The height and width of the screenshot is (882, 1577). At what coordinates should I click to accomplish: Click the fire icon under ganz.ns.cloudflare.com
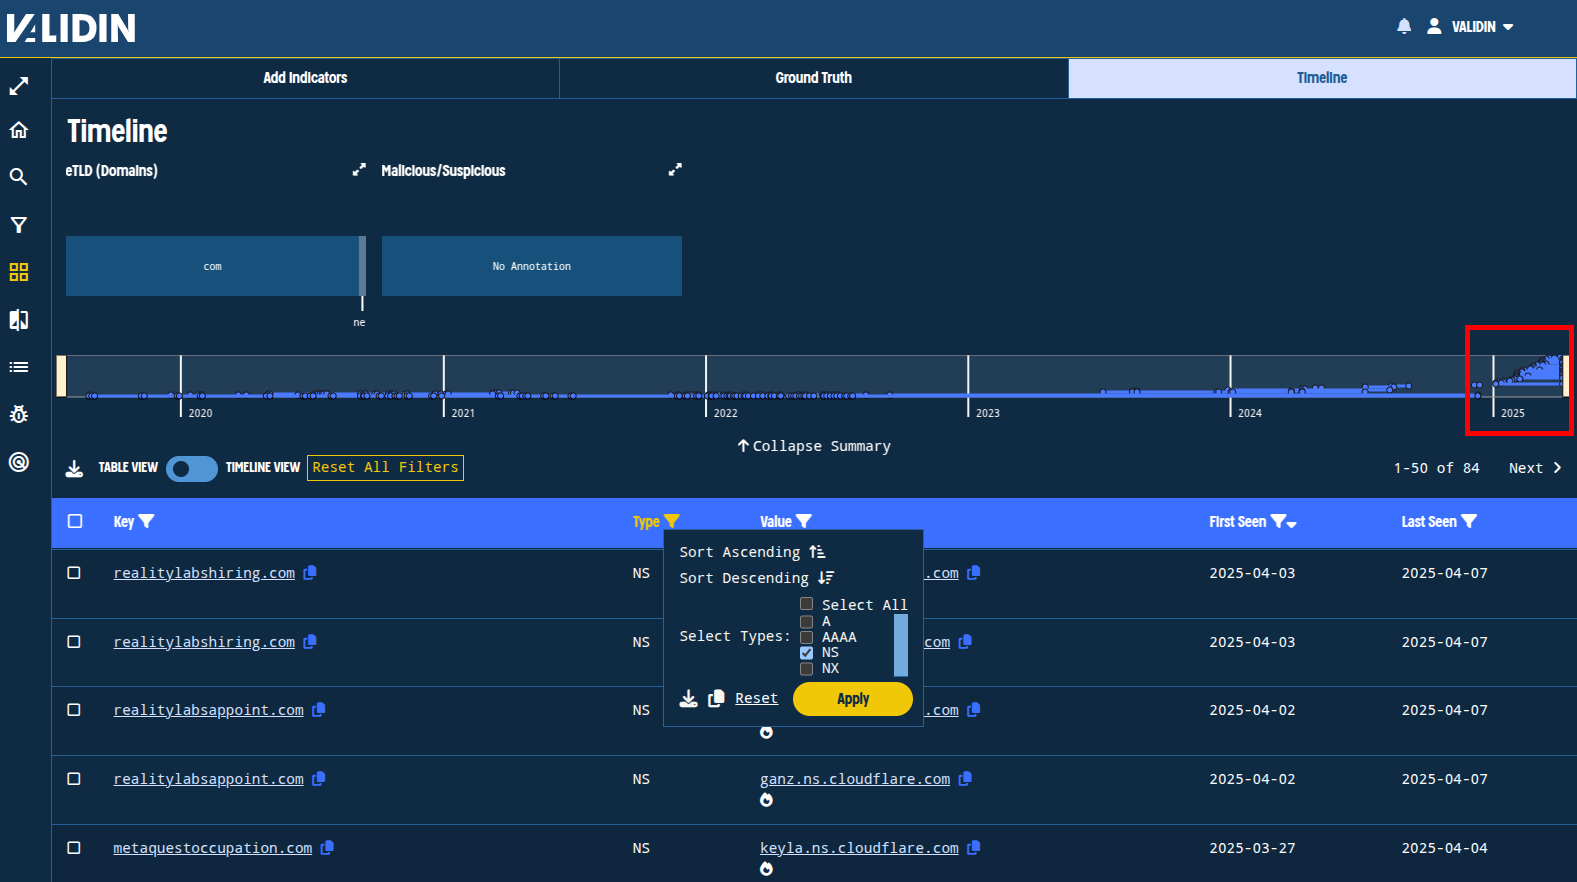click(766, 800)
